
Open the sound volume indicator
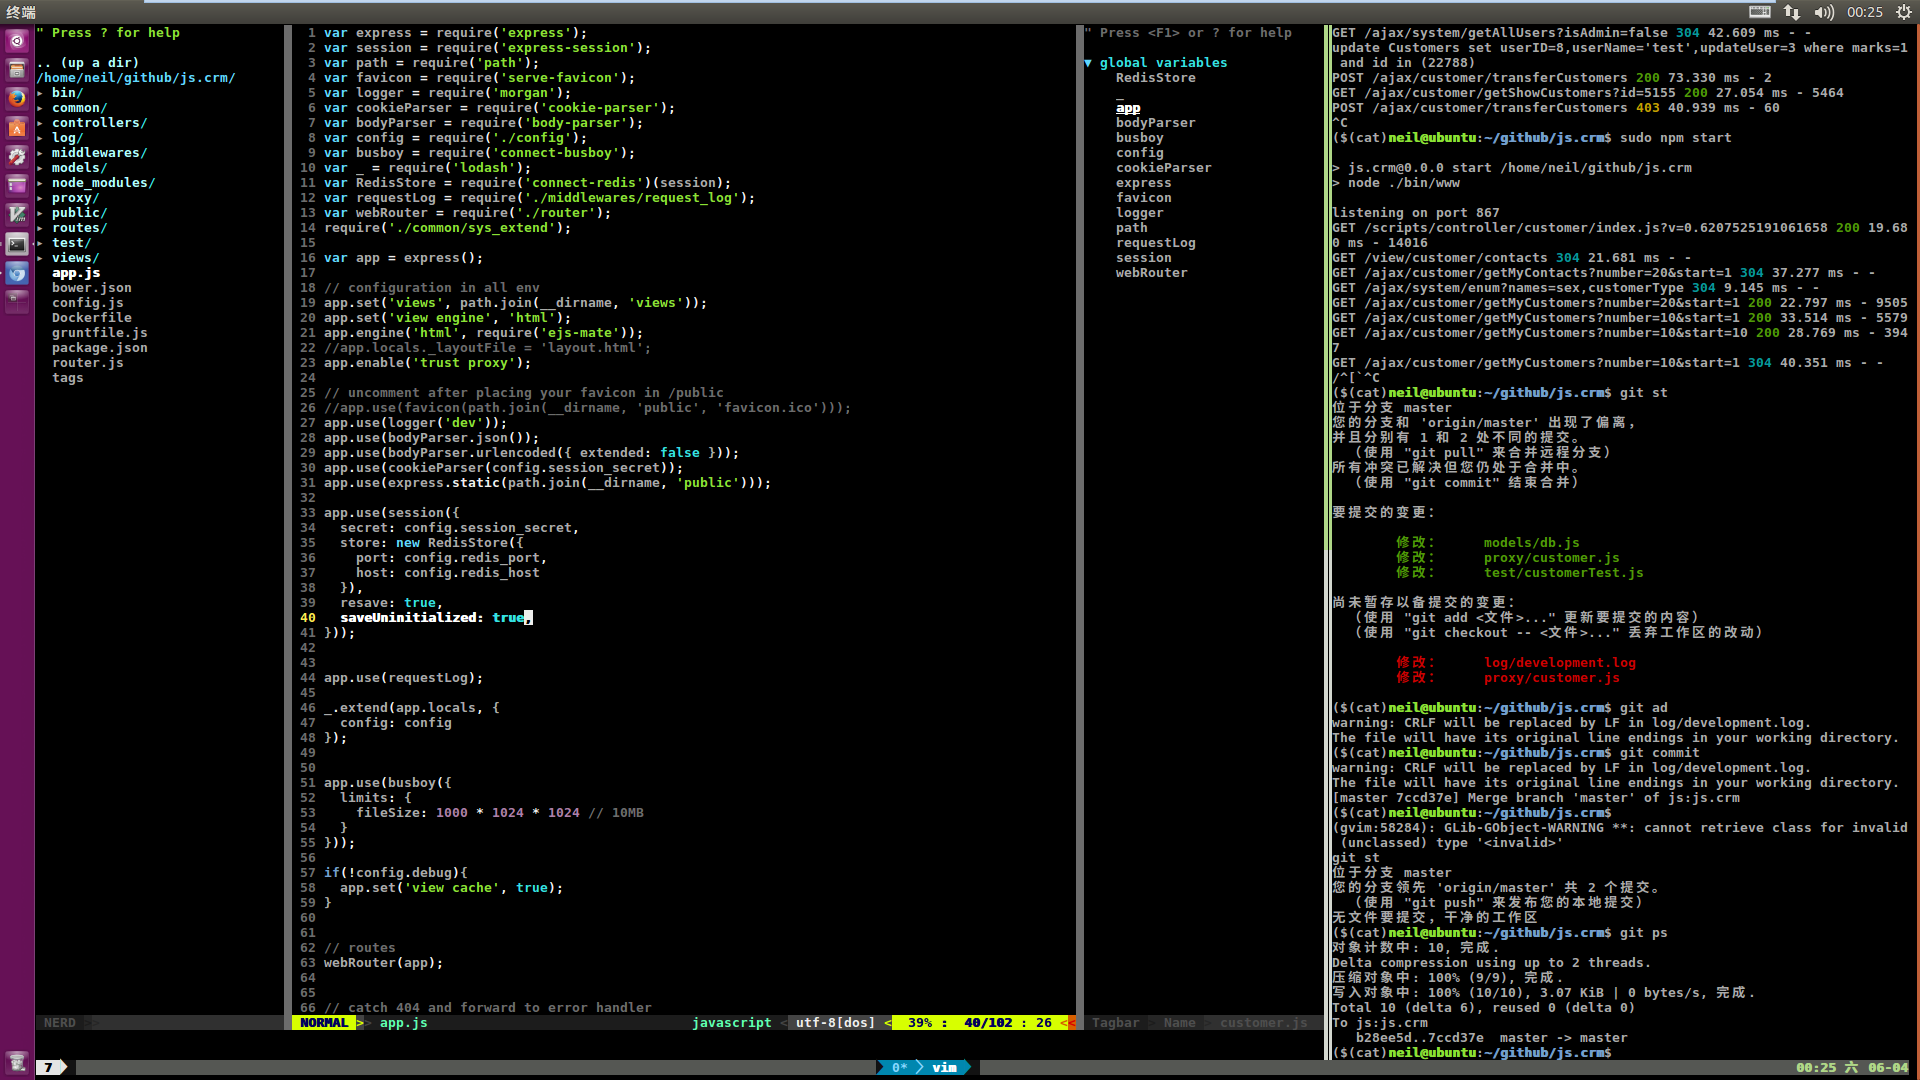tap(1824, 12)
